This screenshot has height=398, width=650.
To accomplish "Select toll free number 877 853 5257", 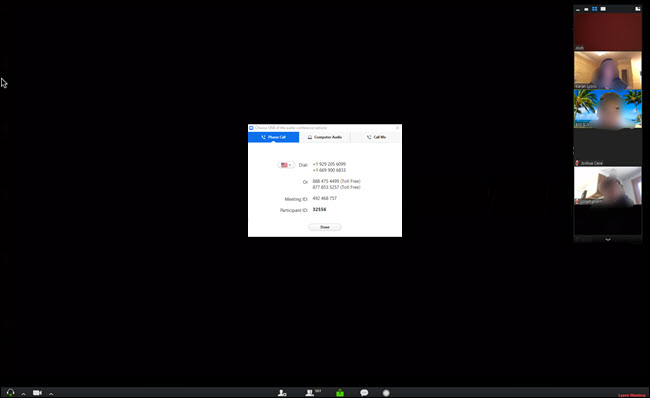I will pyautogui.click(x=336, y=187).
